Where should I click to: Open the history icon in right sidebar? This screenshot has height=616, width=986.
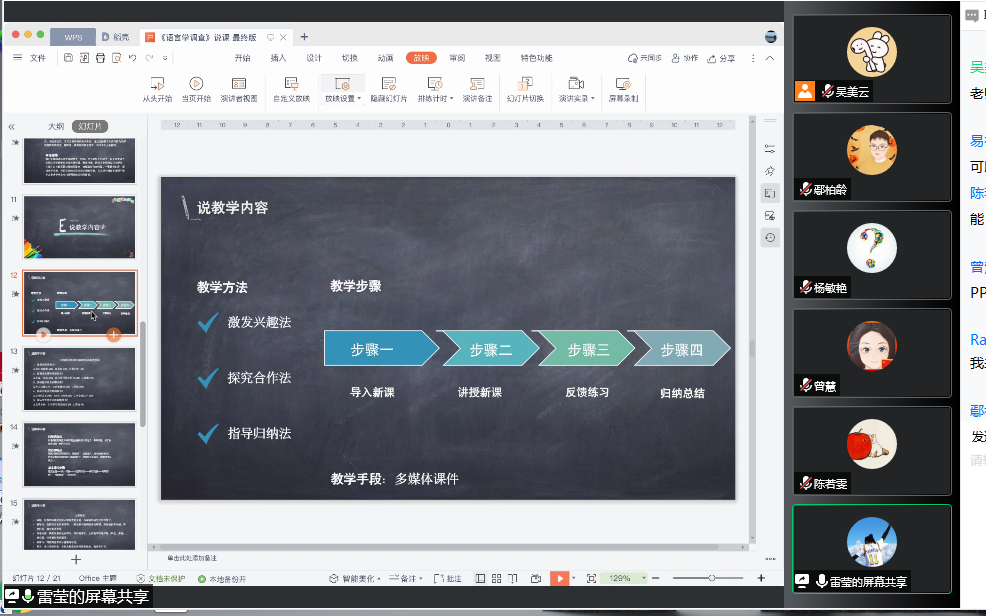(x=769, y=237)
